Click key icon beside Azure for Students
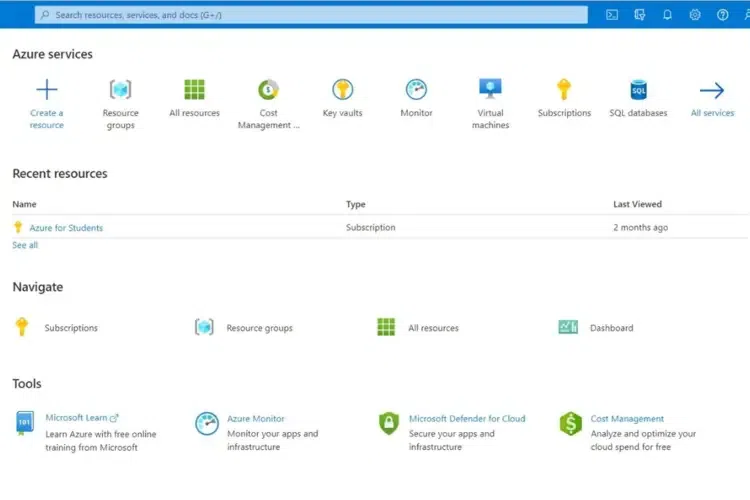This screenshot has height=500, width=750. click(x=18, y=227)
